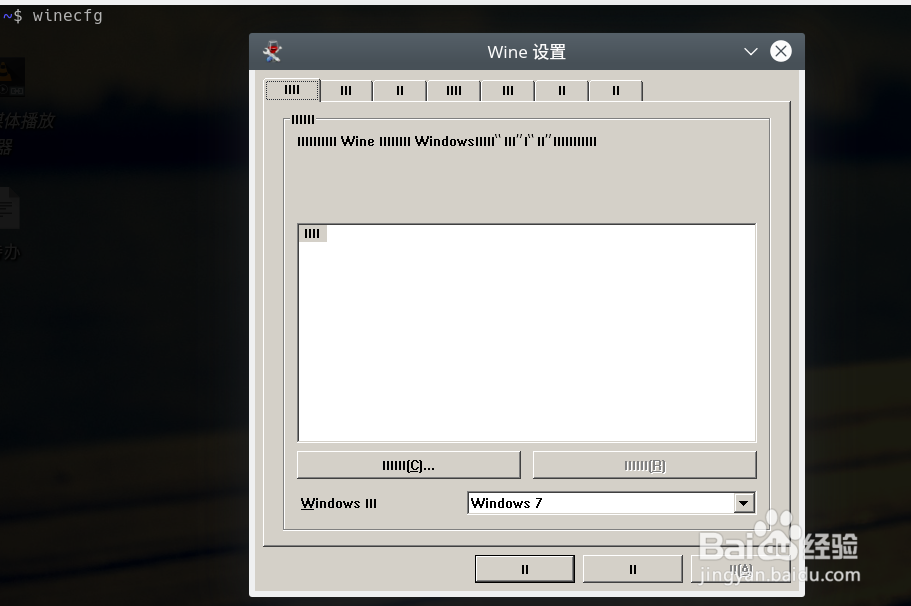The height and width of the screenshot is (606, 911).
Task: Open the fifth tab (Drives)
Action: coord(508,91)
